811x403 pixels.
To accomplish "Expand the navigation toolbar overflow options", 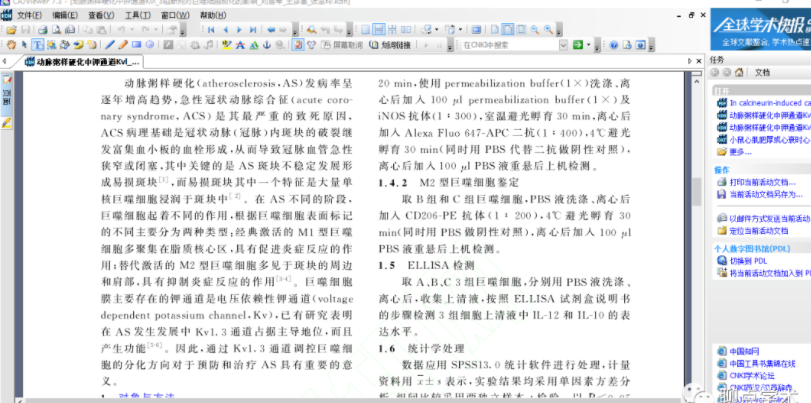I will 295,30.
